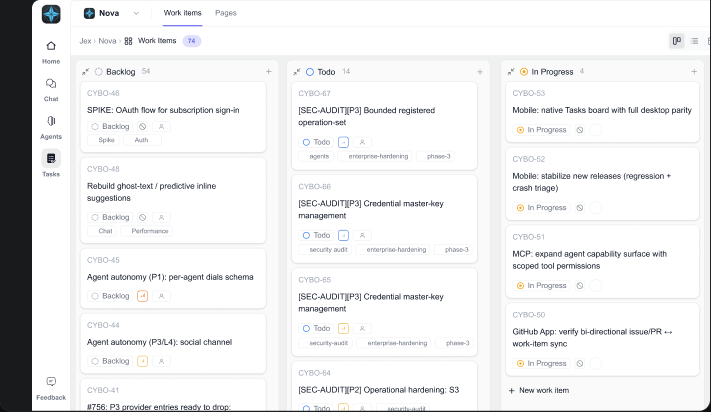Add a new item to In Progress column
Viewport: 711px width, 412px height.
694,72
